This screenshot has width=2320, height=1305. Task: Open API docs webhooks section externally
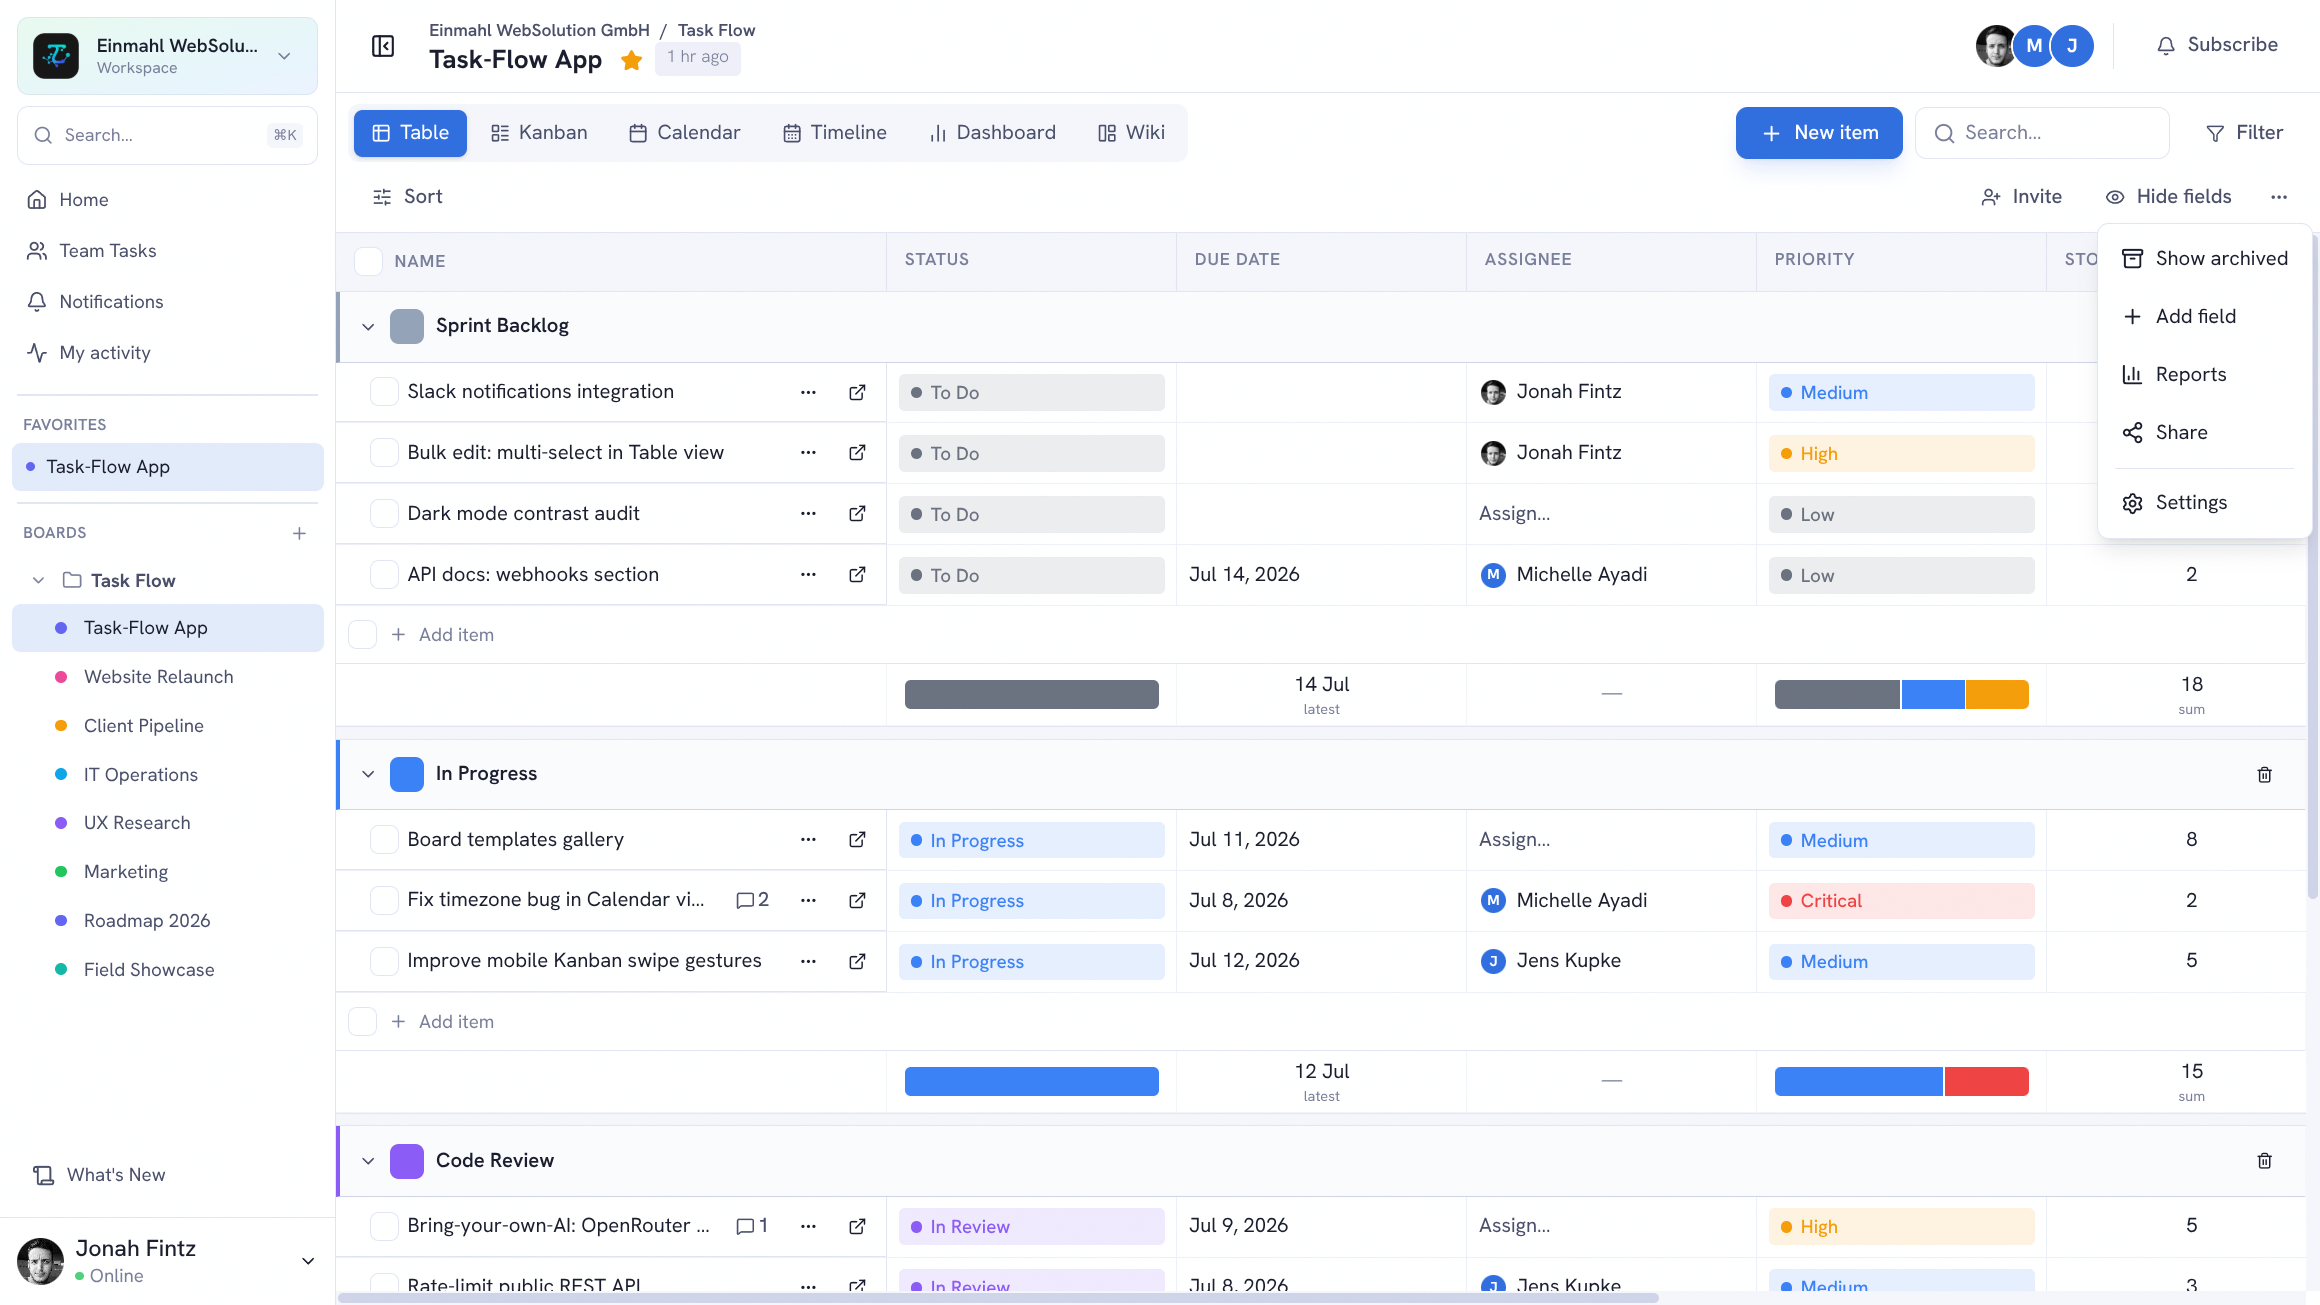pyautogui.click(x=857, y=575)
